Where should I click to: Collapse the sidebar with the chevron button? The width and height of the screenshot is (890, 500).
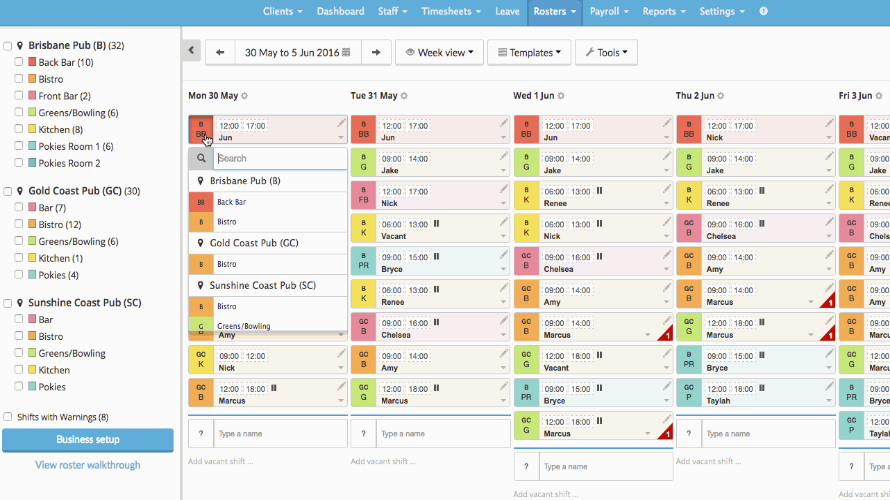(x=192, y=52)
